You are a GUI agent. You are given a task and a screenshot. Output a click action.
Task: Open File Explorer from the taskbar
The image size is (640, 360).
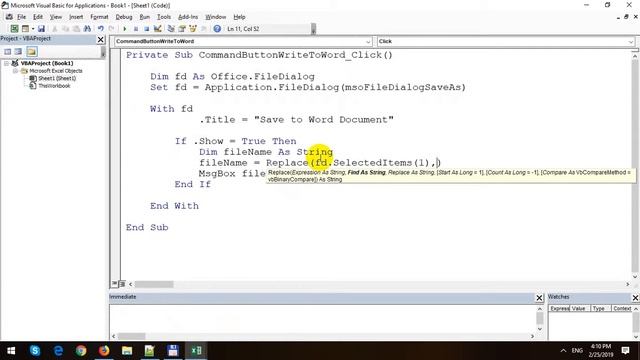(x=127, y=351)
